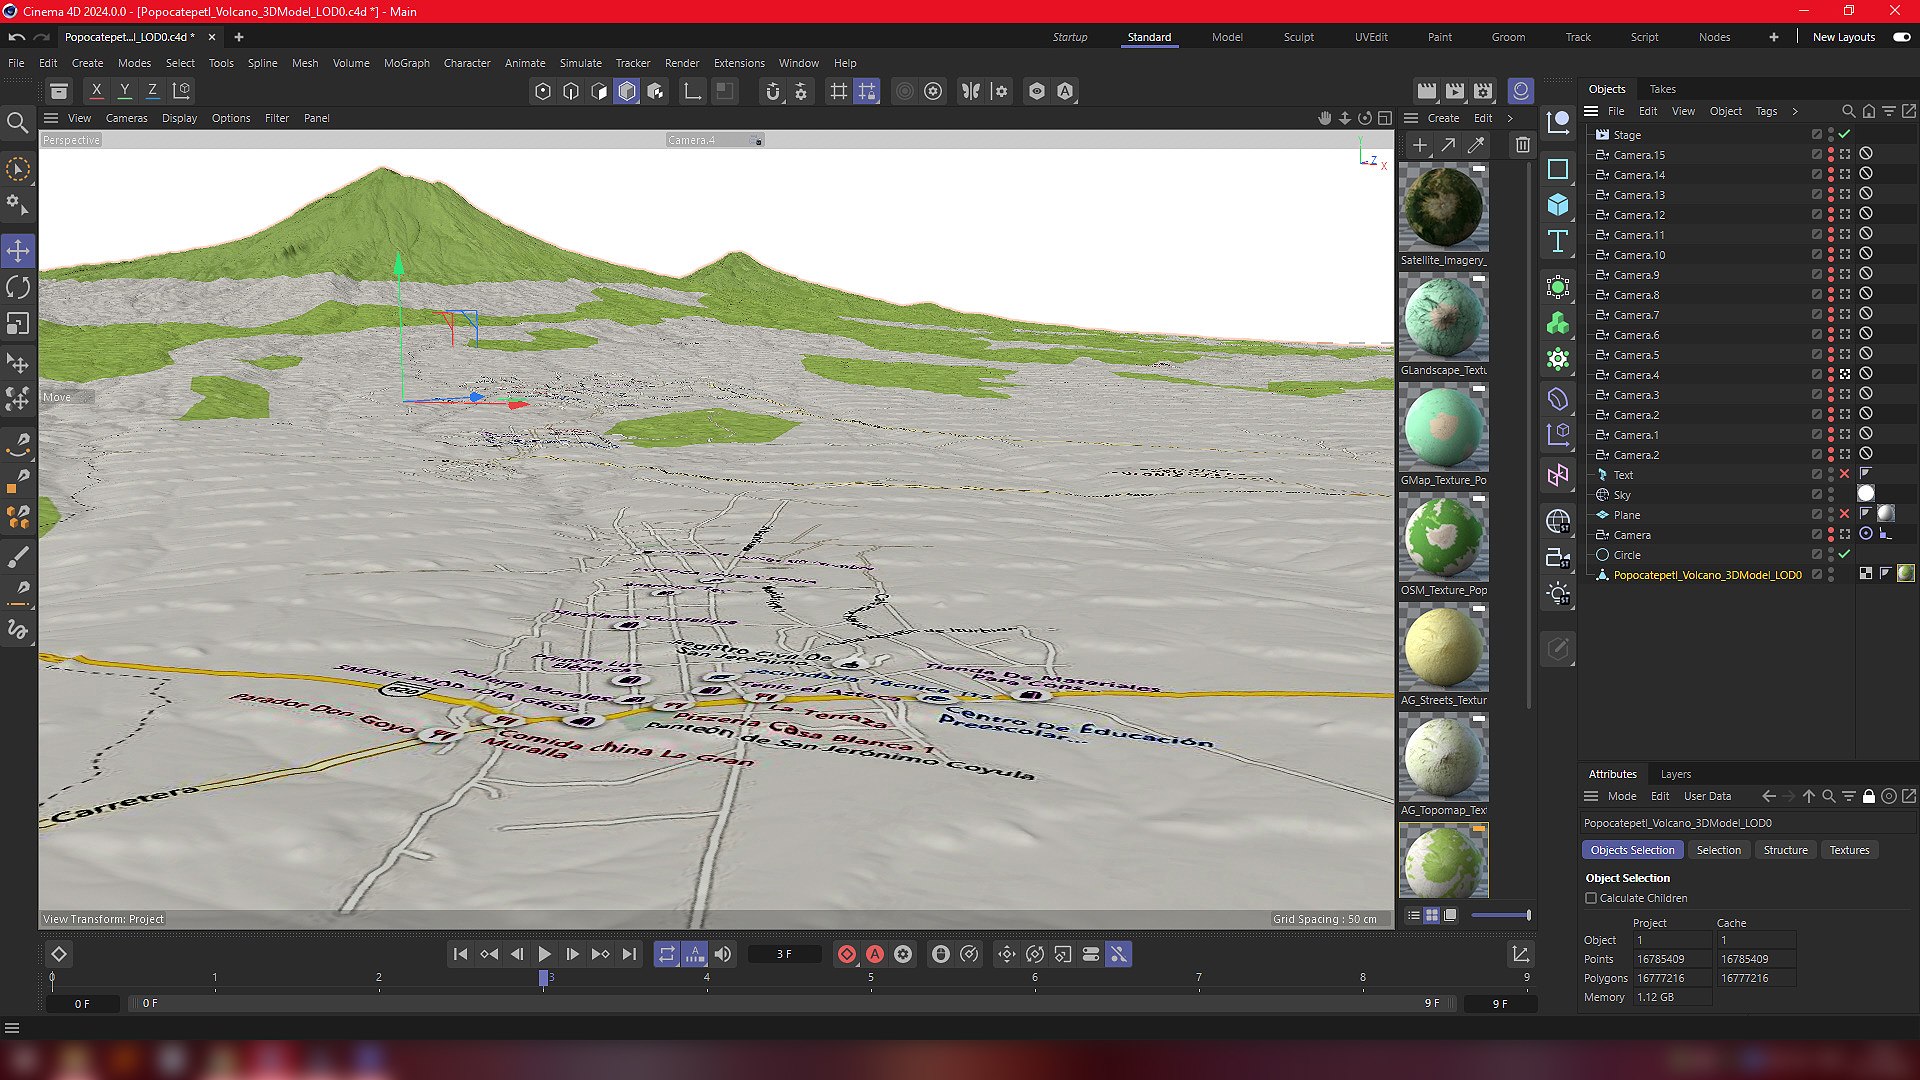
Task: Open the viewport Cameras menu
Action: pyautogui.click(x=127, y=118)
